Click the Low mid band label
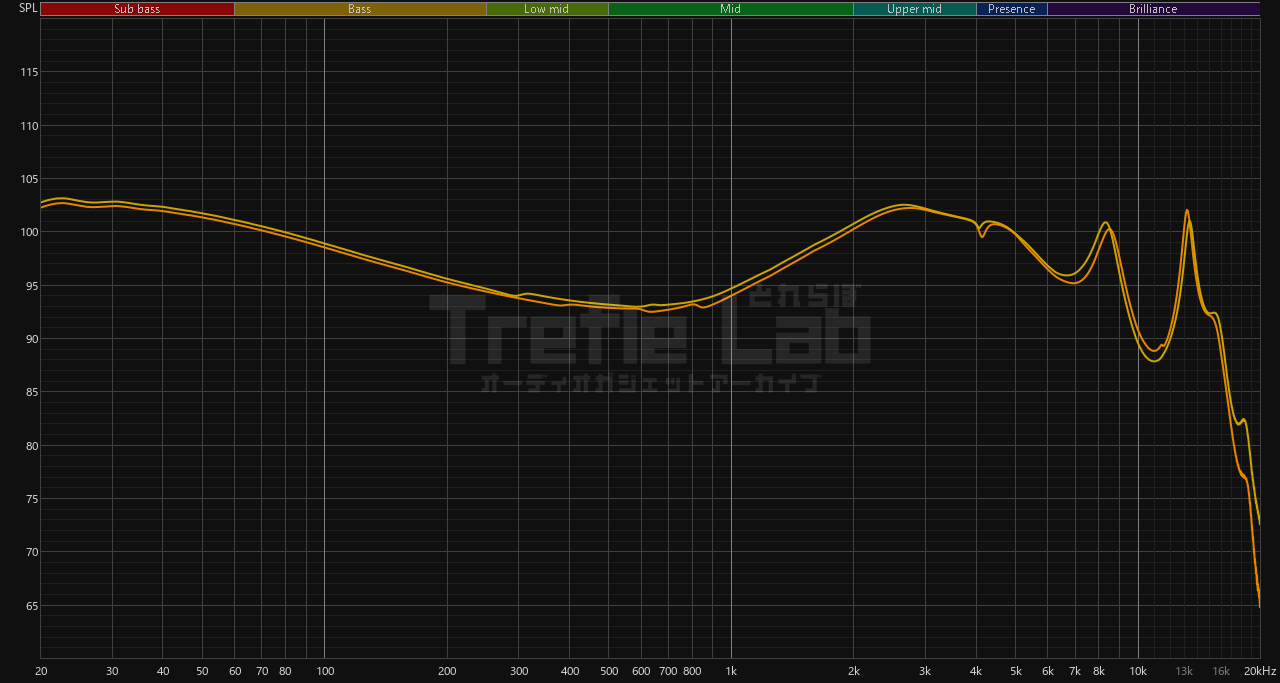This screenshot has height=683, width=1280. click(547, 9)
